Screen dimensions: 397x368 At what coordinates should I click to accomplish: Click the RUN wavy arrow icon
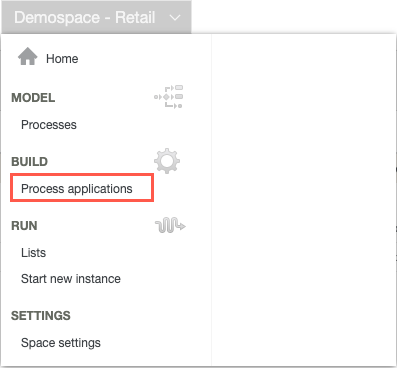tap(170, 226)
